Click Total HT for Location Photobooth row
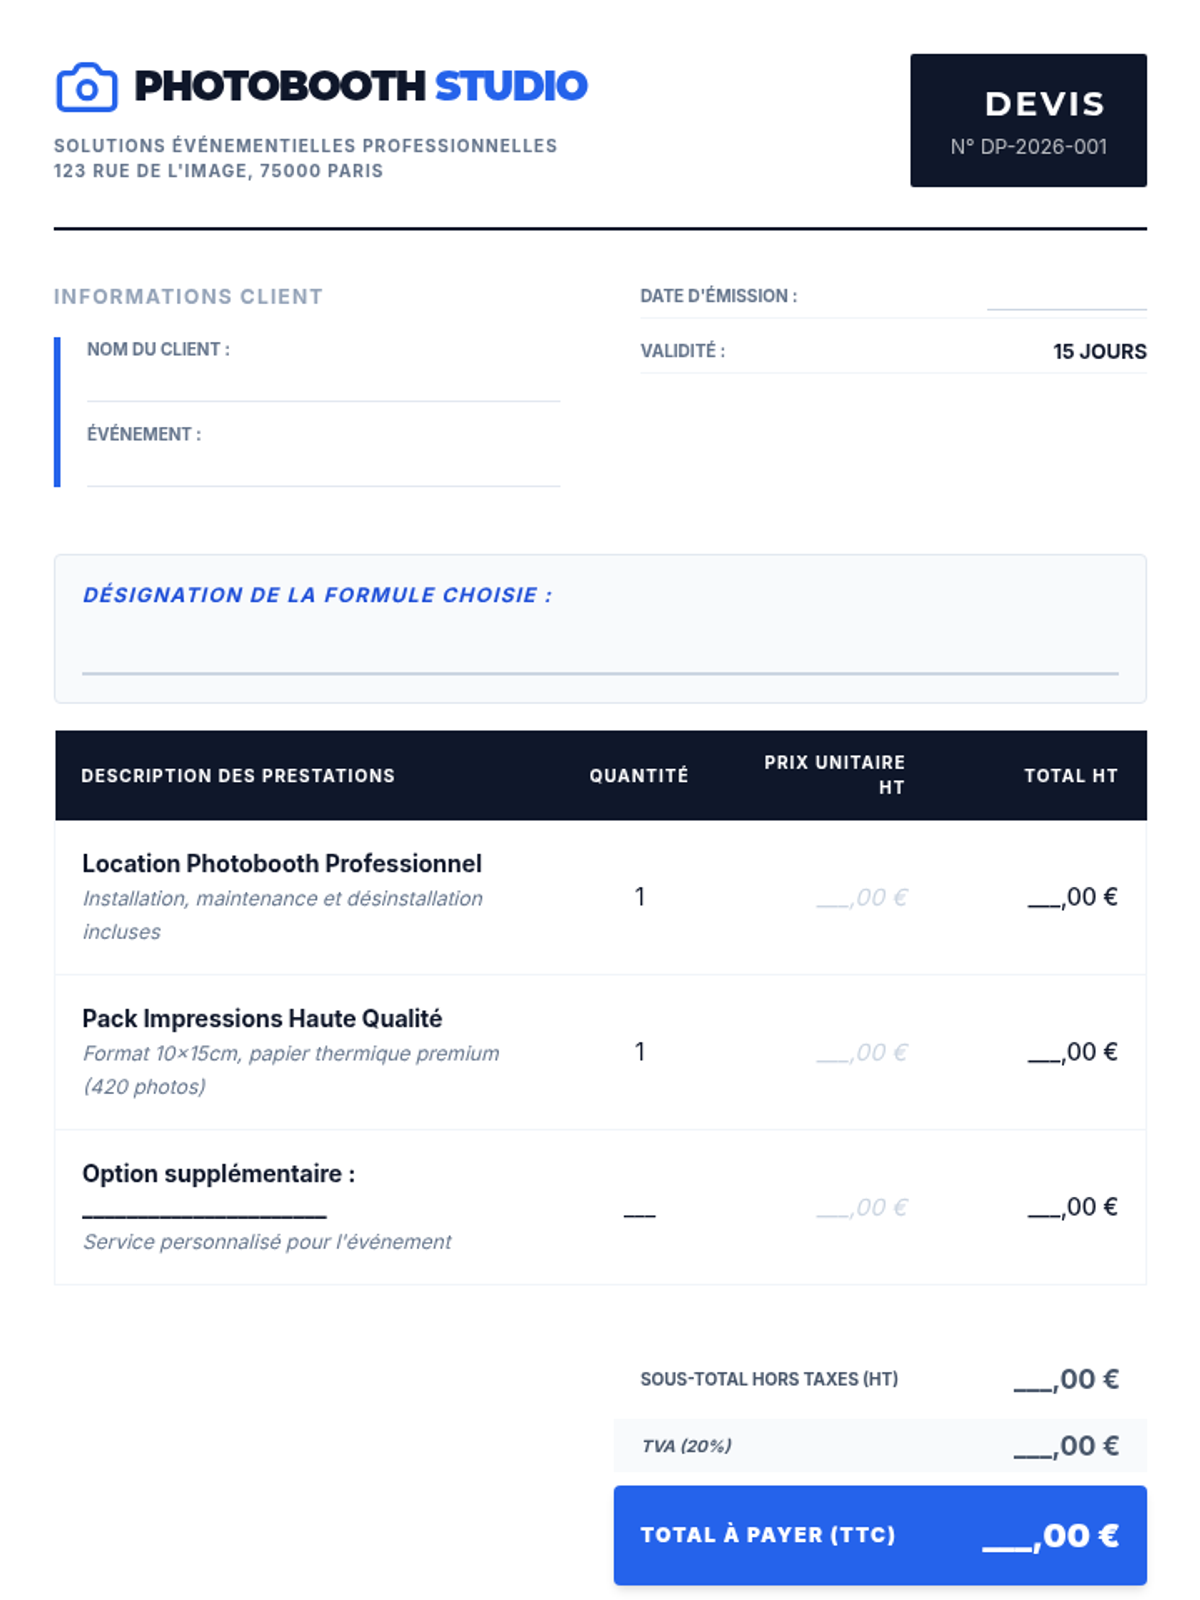The height and width of the screenshot is (1600, 1200). point(1072,897)
